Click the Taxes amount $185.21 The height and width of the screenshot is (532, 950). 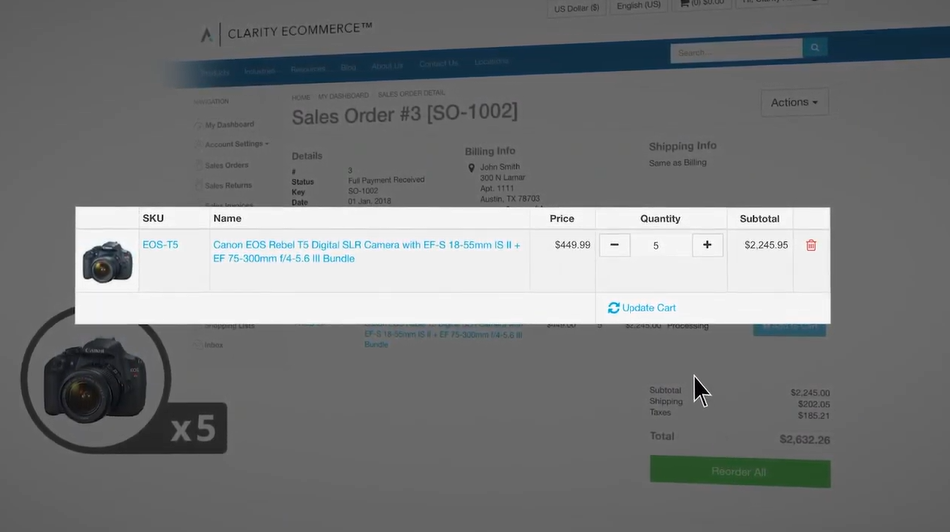point(814,416)
